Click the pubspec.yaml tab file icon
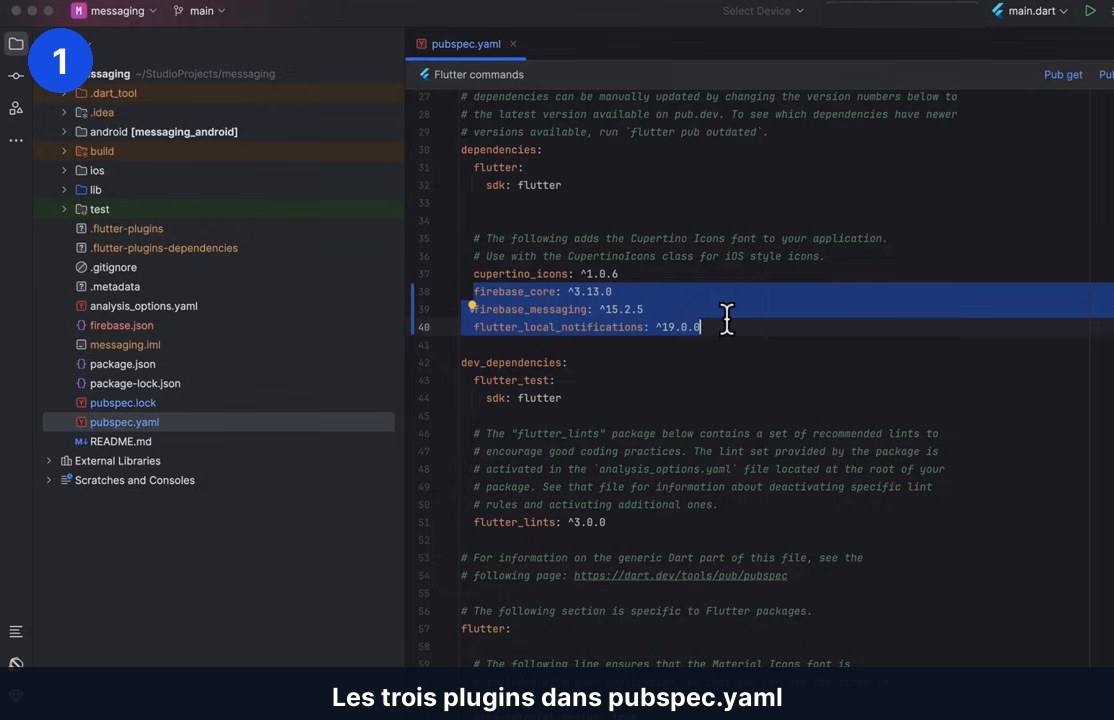 (421, 44)
